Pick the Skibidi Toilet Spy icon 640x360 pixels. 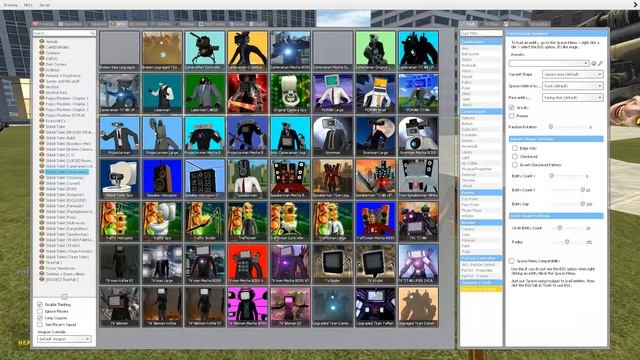coord(119,179)
